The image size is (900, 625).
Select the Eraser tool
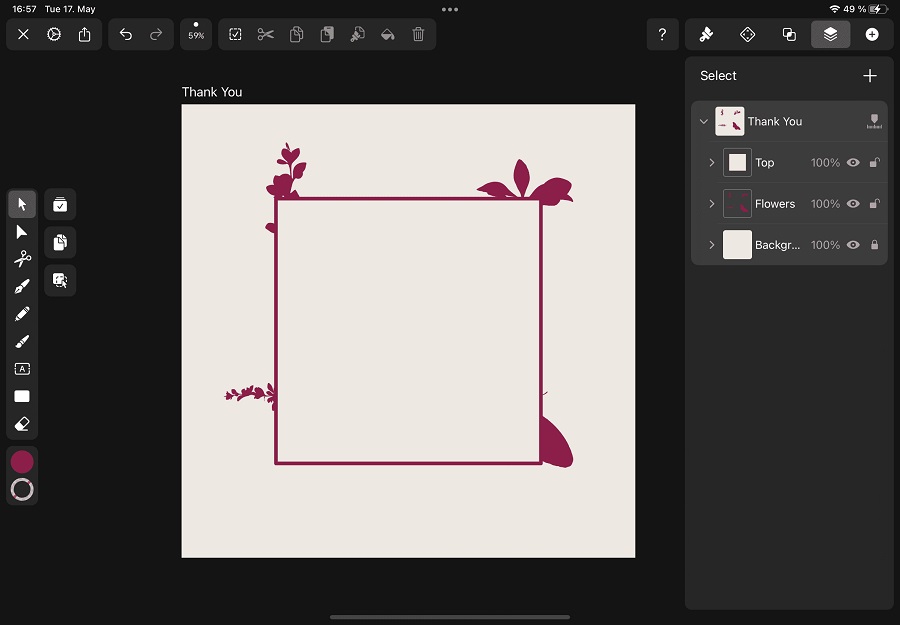[x=22, y=424]
